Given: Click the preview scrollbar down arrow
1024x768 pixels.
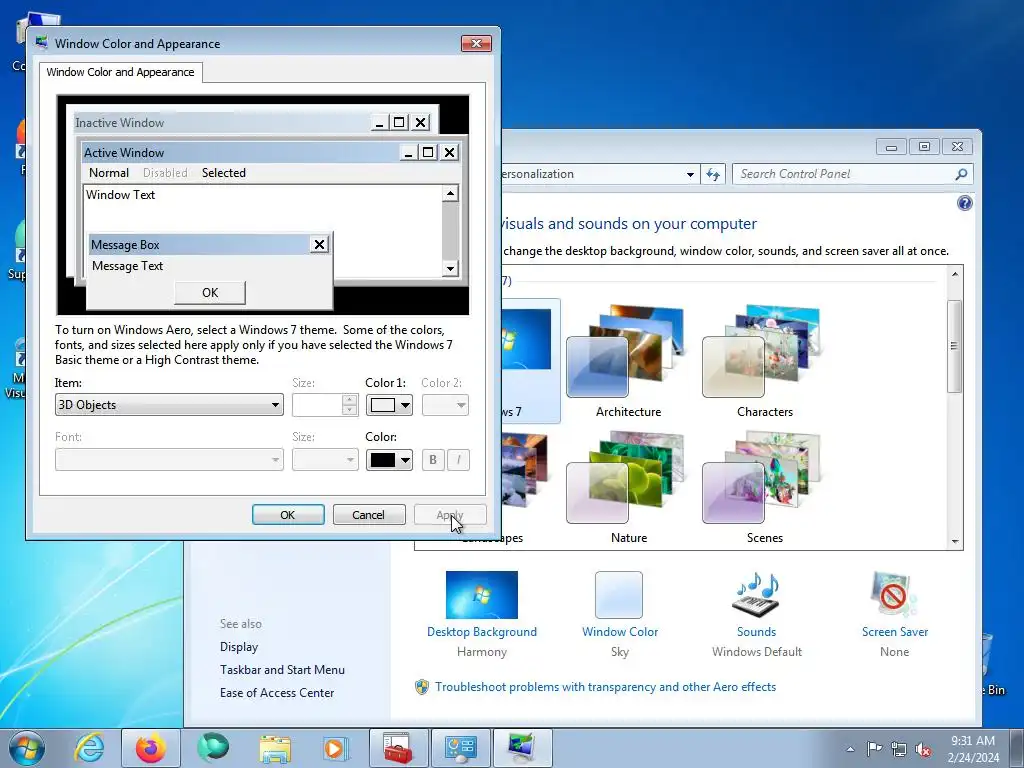Looking at the screenshot, I should [451, 268].
